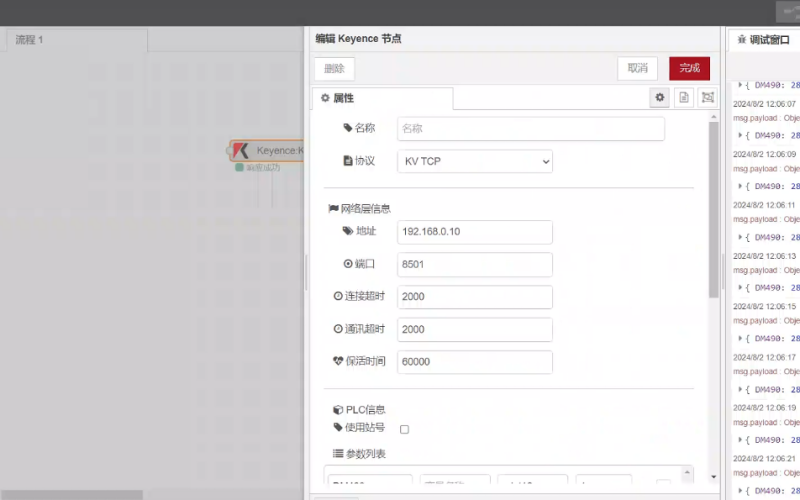
Task: Open node settings gear icon
Action: (x=660, y=97)
